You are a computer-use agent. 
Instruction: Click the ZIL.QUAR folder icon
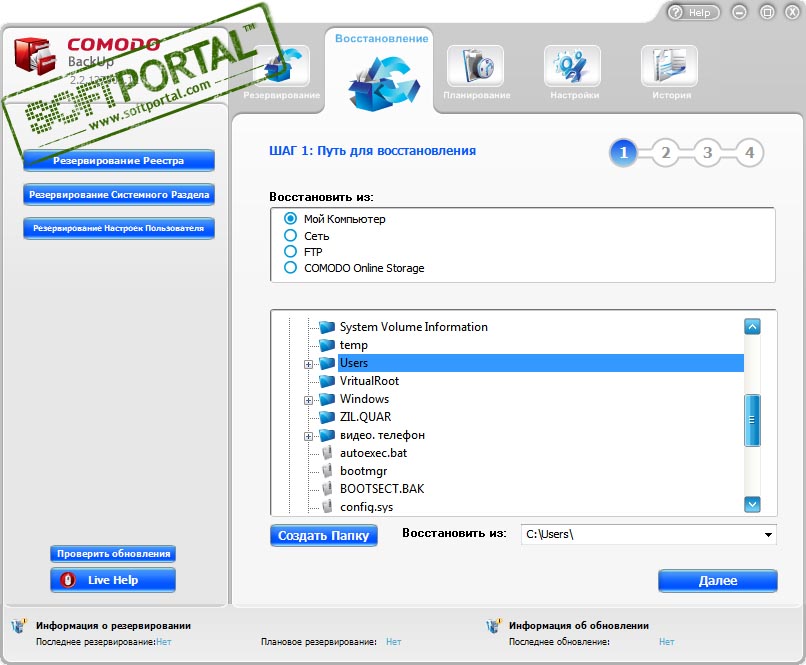pos(327,417)
